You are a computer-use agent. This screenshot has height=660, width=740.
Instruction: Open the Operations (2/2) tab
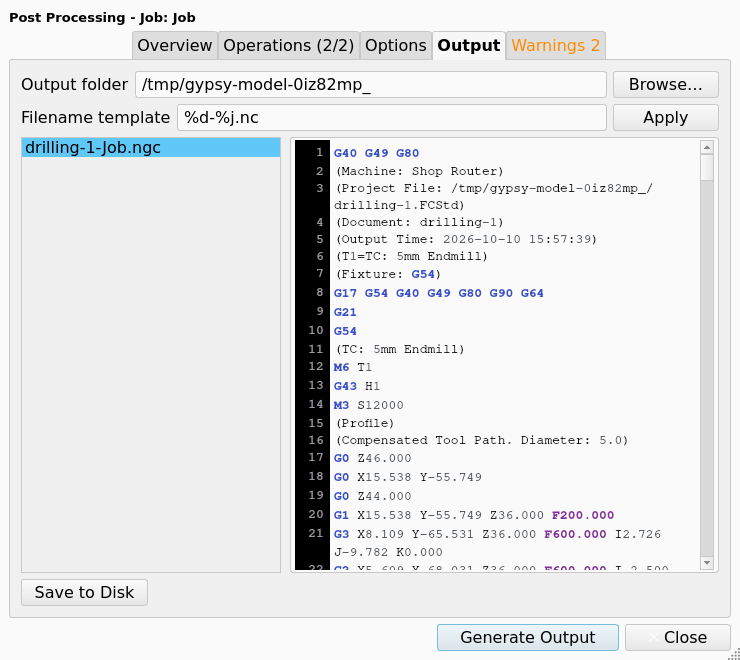point(289,46)
